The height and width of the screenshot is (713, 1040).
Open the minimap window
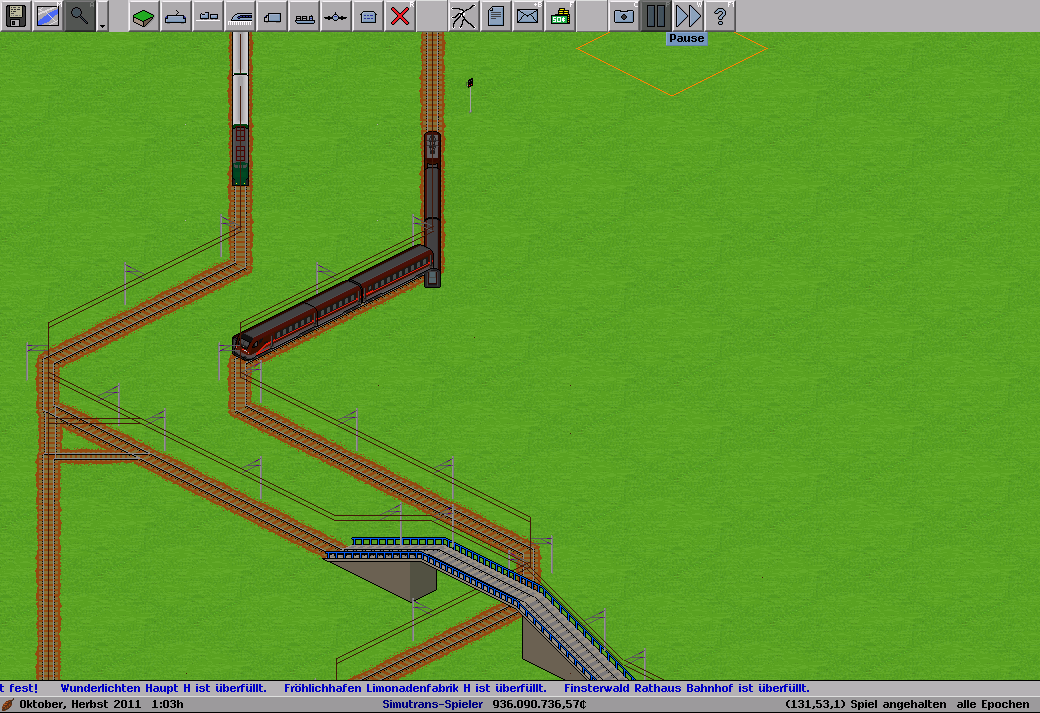48,15
